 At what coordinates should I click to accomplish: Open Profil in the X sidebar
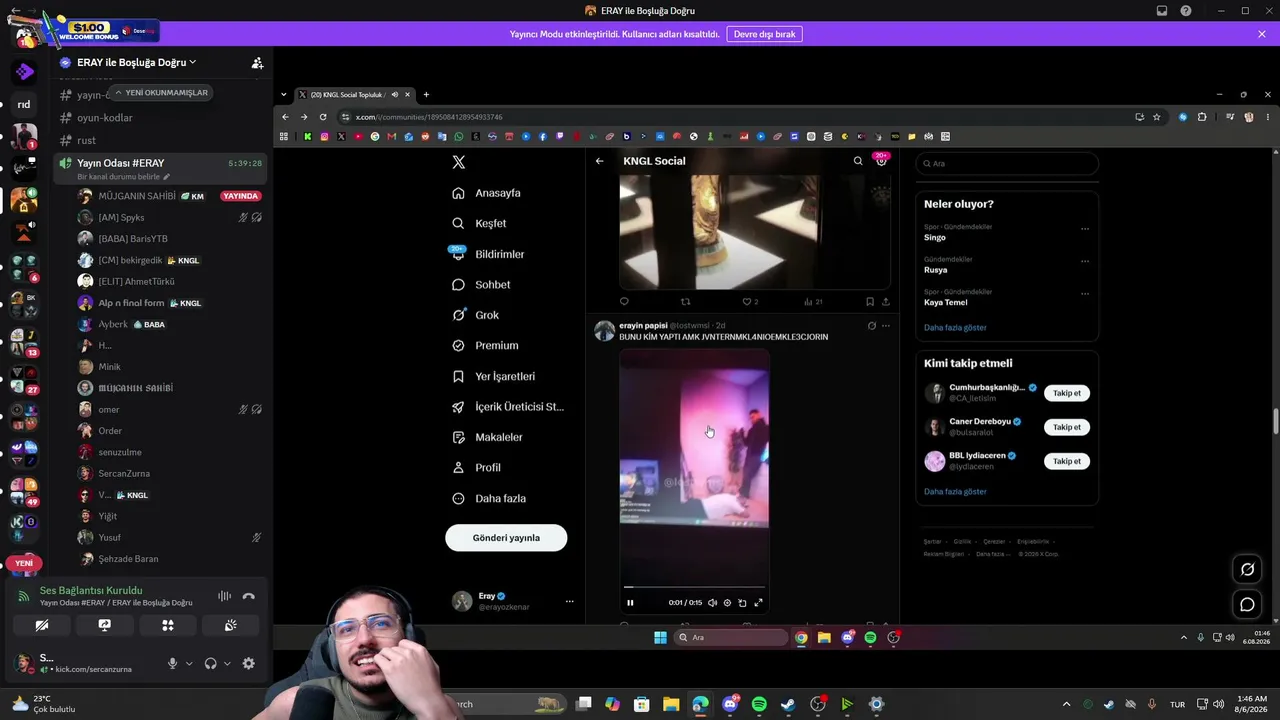tap(476, 467)
